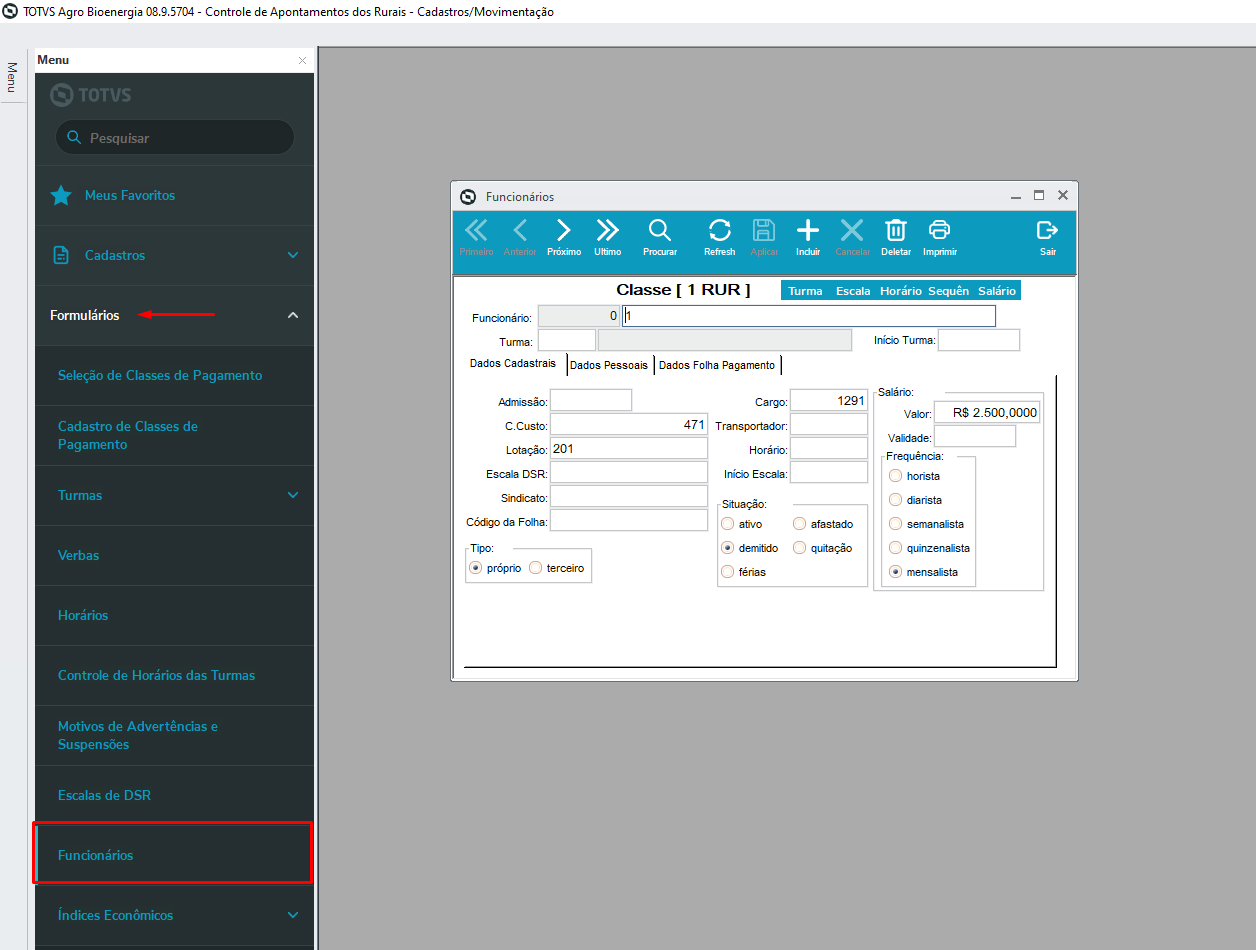1256x950 pixels.
Task: Exit the form with the Sair icon
Action: tap(1047, 237)
